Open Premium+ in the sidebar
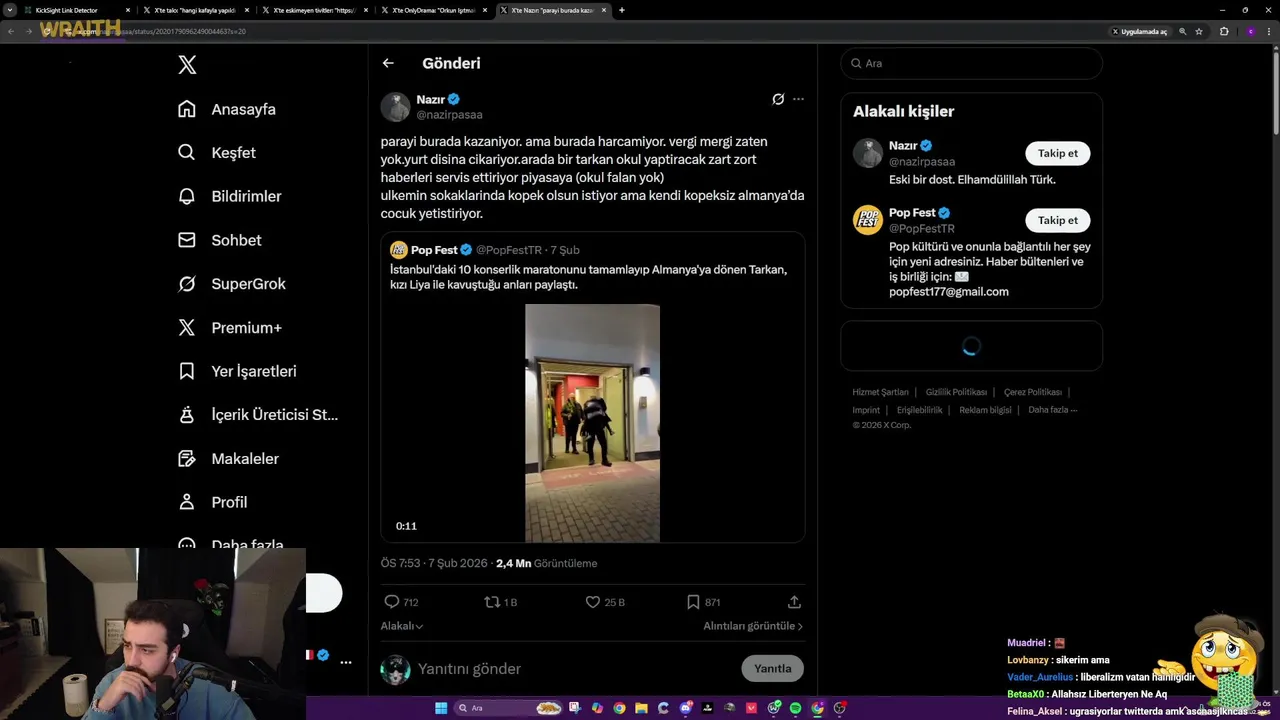The height and width of the screenshot is (720, 1280). coord(229,327)
